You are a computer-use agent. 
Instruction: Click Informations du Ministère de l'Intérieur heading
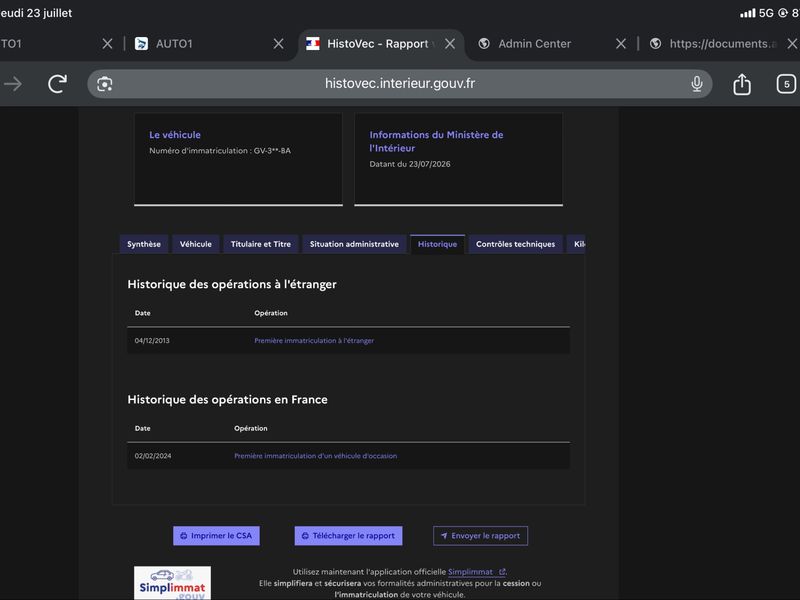click(x=436, y=141)
